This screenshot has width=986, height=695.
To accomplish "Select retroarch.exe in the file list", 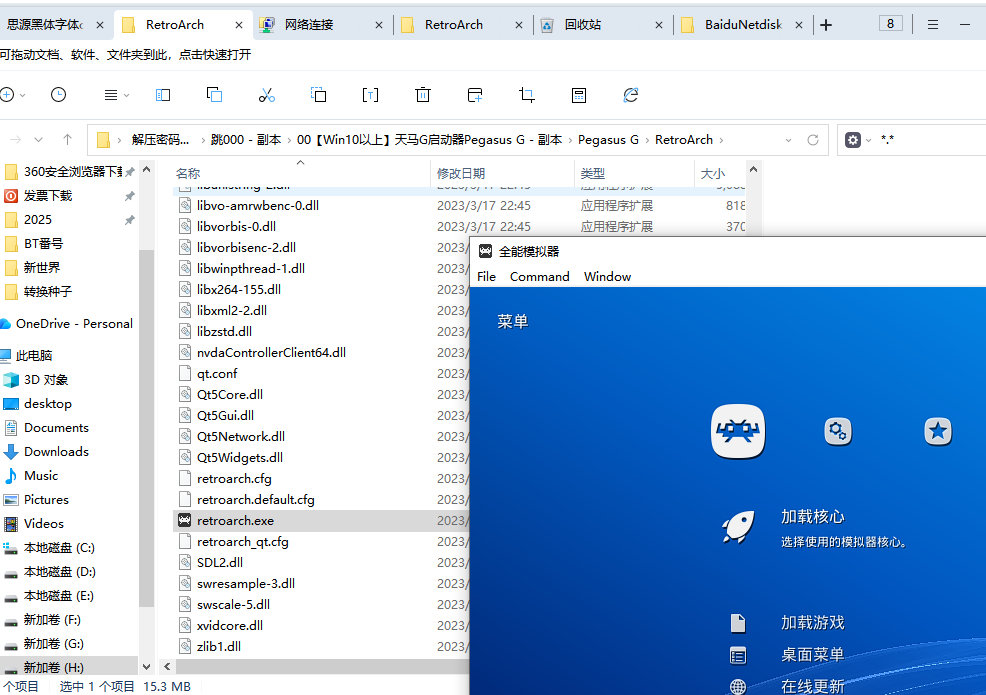I will pos(235,520).
